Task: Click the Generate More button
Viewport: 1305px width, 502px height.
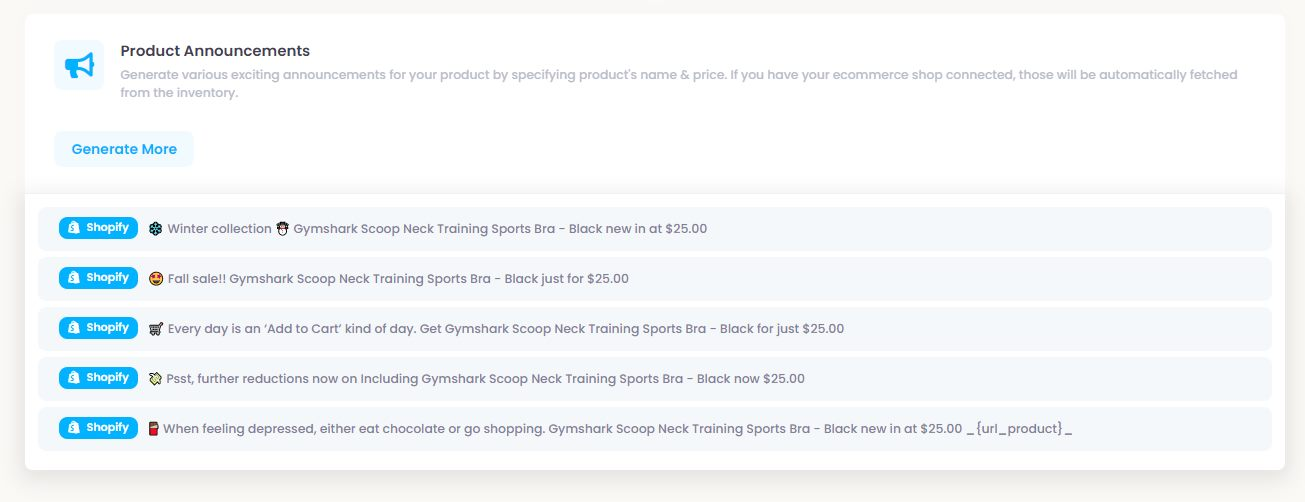Action: [x=124, y=149]
